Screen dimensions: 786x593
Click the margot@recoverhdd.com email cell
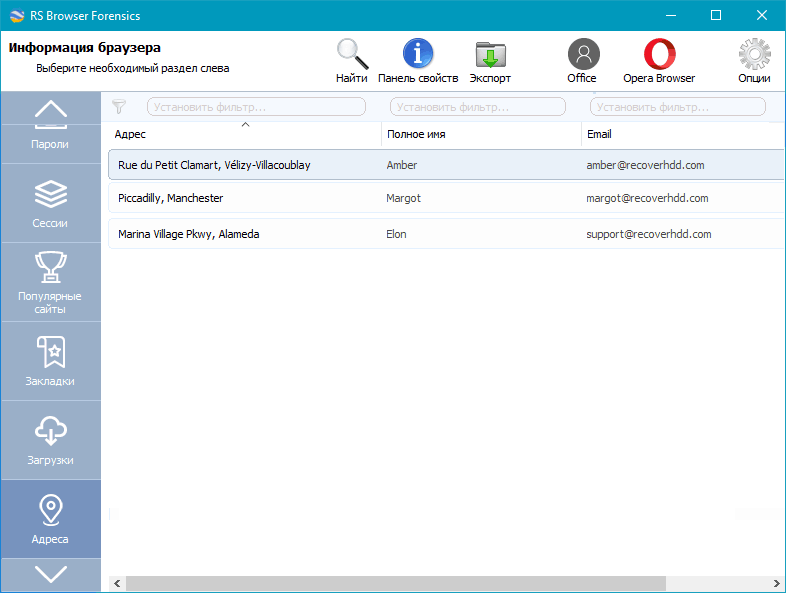tap(647, 198)
